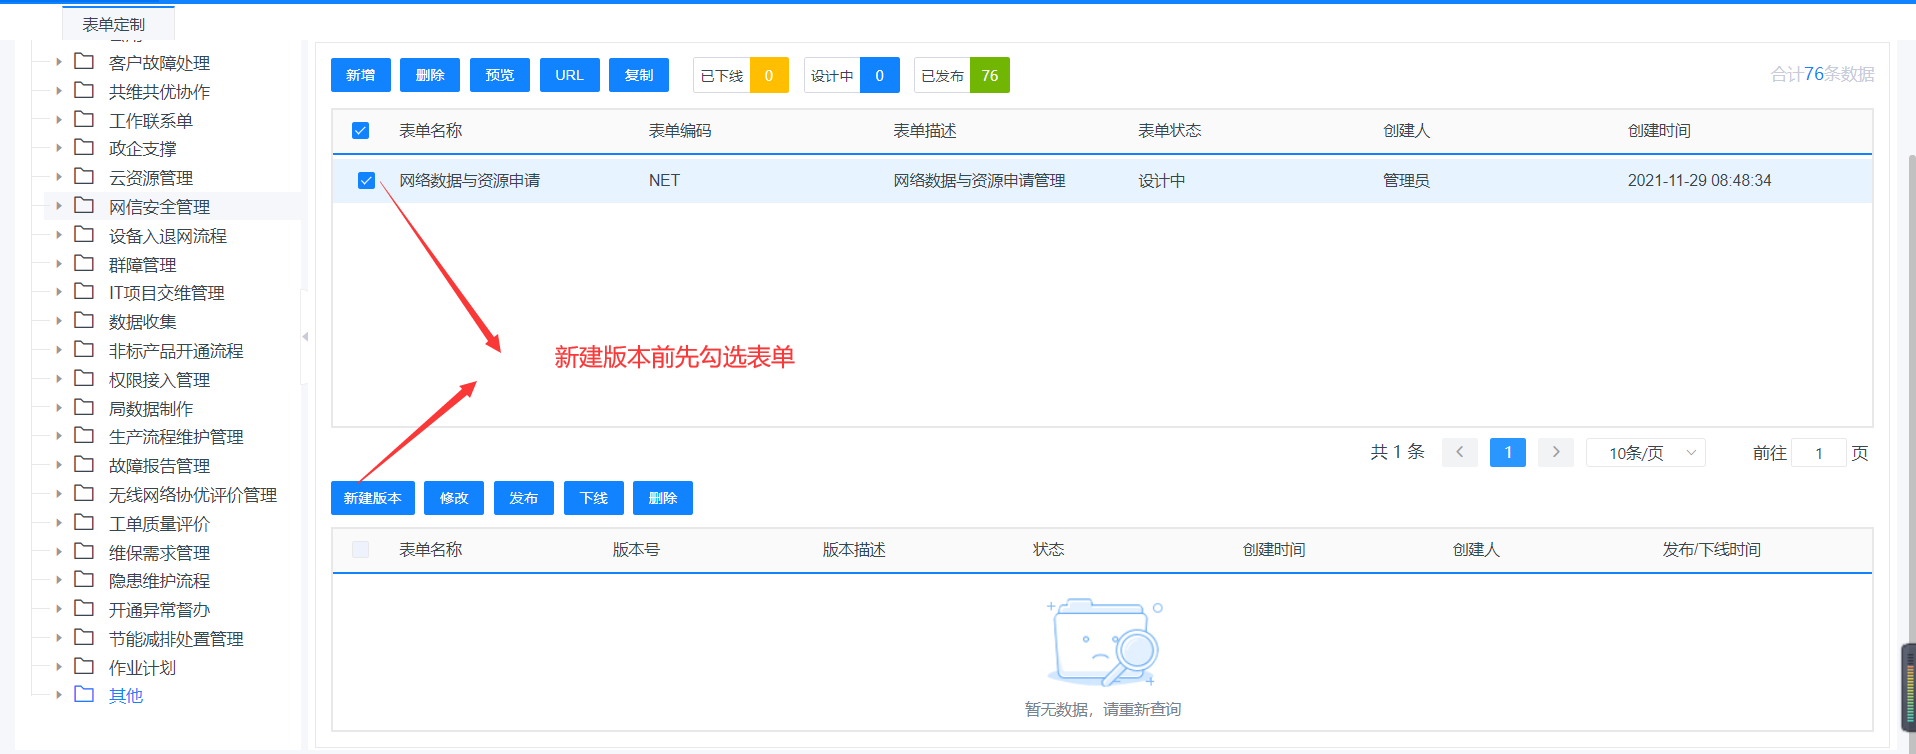This screenshot has height=754, width=1916.
Task: Click the 无线网络协优评价管理 folder icon
Action: click(x=84, y=494)
